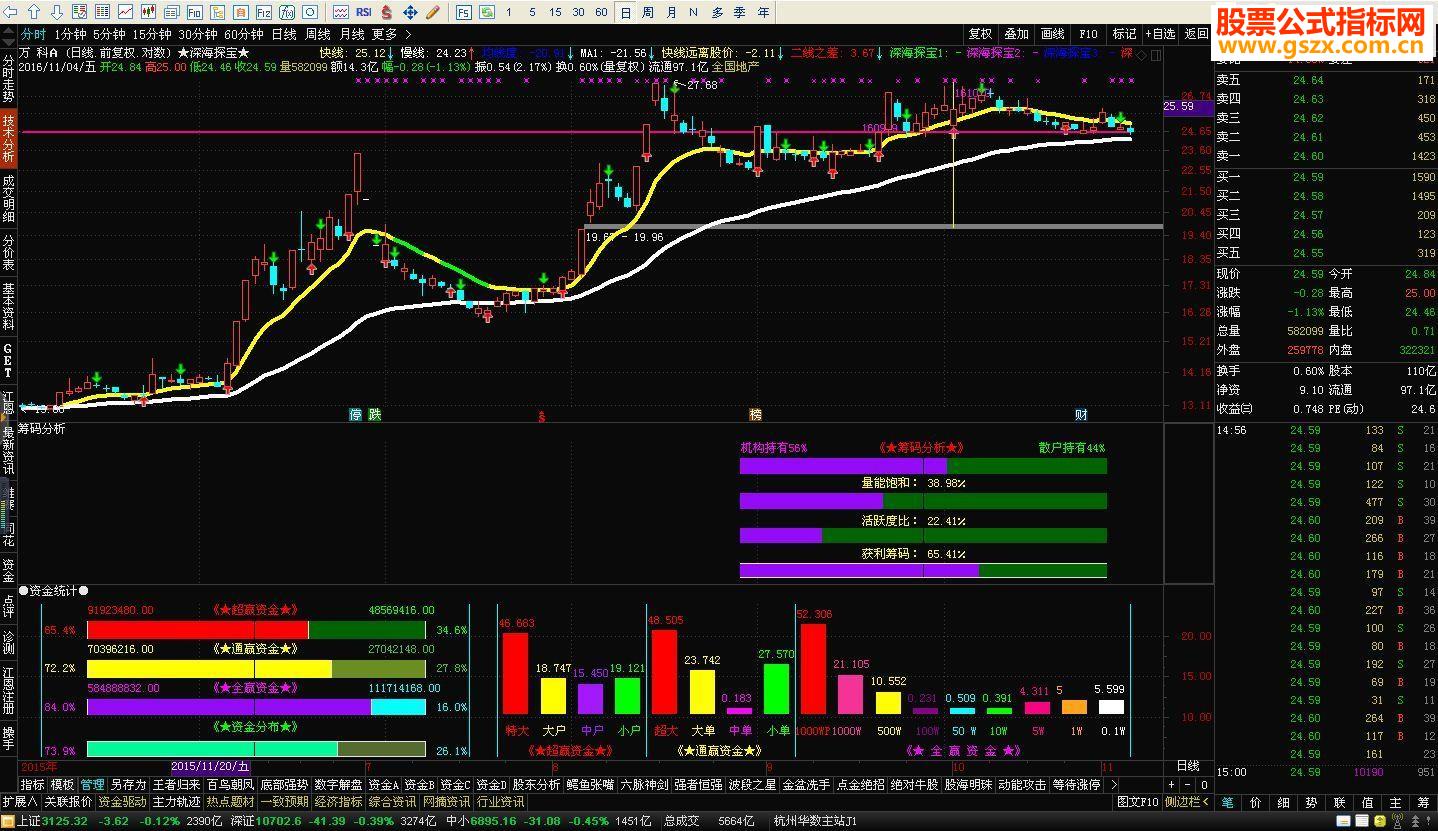
Task: Select the 等待涨停 indicator tab
Action: click(x=1076, y=785)
